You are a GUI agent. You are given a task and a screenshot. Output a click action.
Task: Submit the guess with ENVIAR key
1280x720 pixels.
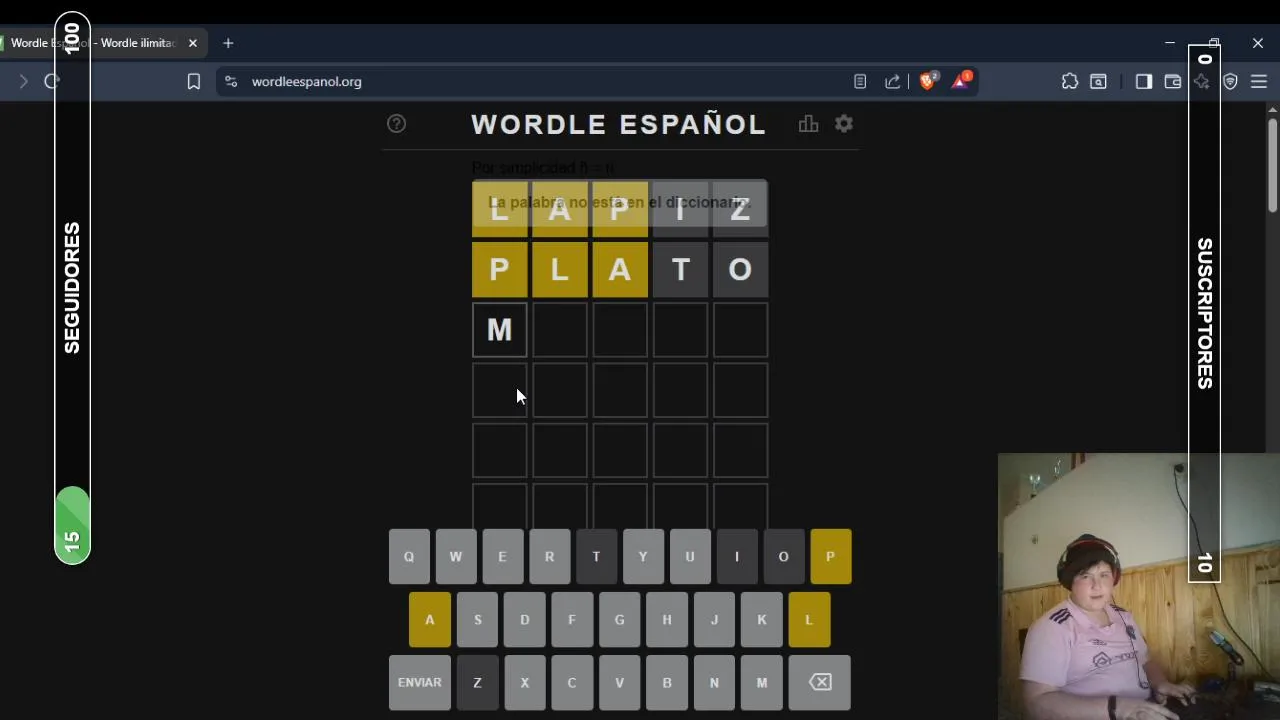420,682
